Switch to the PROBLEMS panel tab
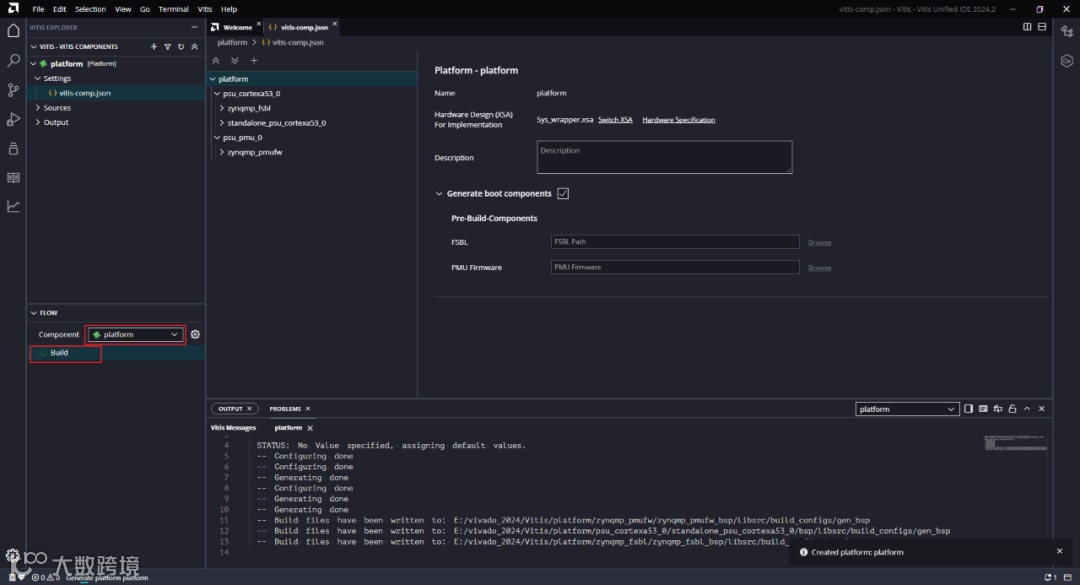Viewport: 1080px width, 585px height. 285,409
